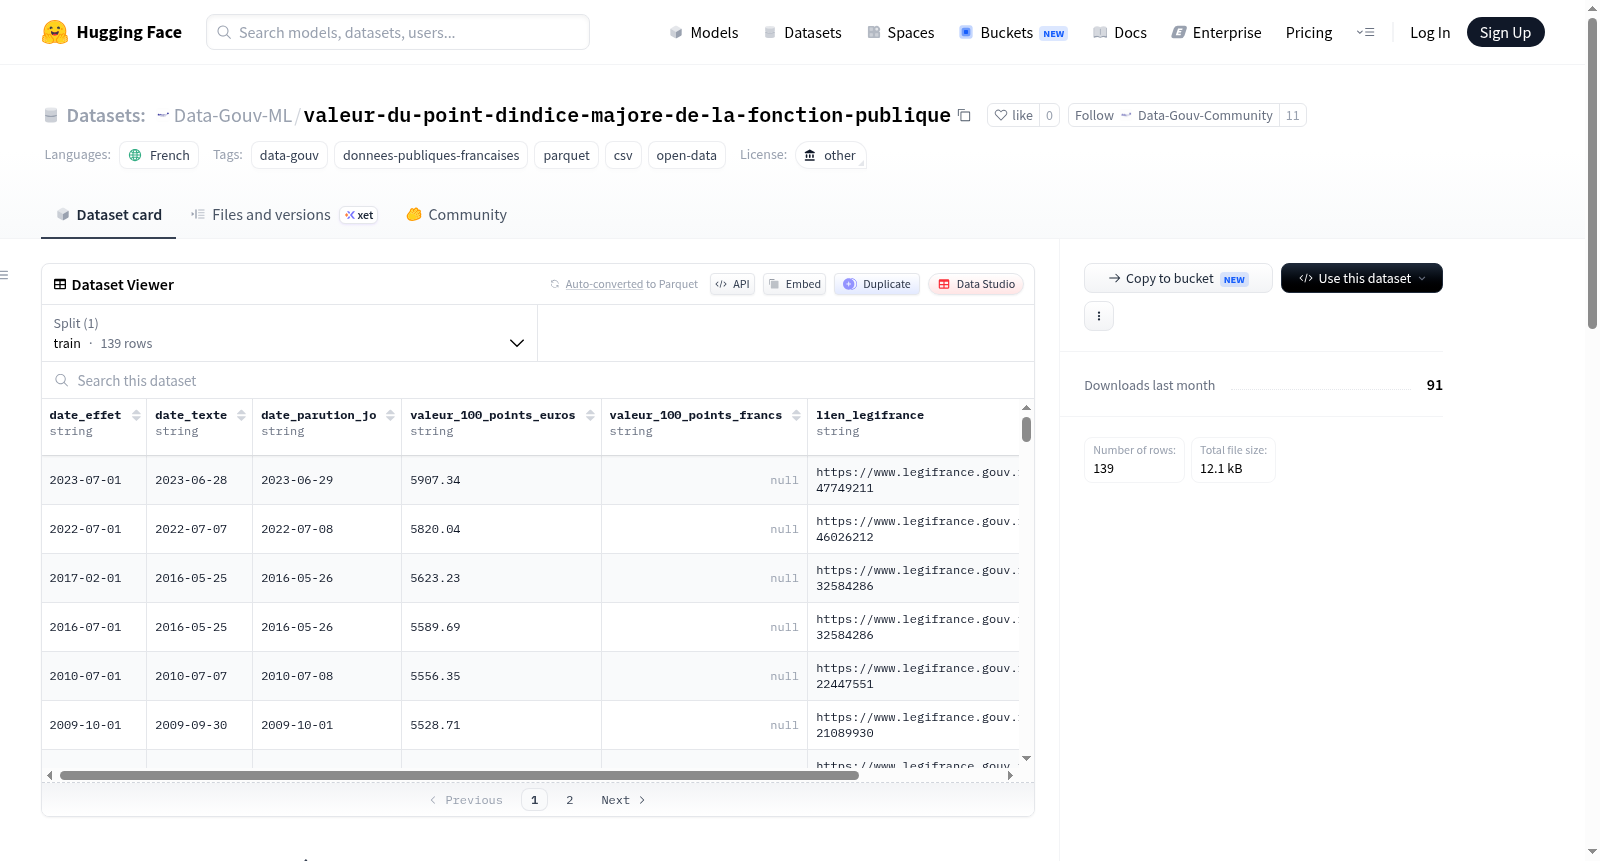Click the Hugging Face logo emoji
This screenshot has height=861, width=1600.
coord(55,32)
